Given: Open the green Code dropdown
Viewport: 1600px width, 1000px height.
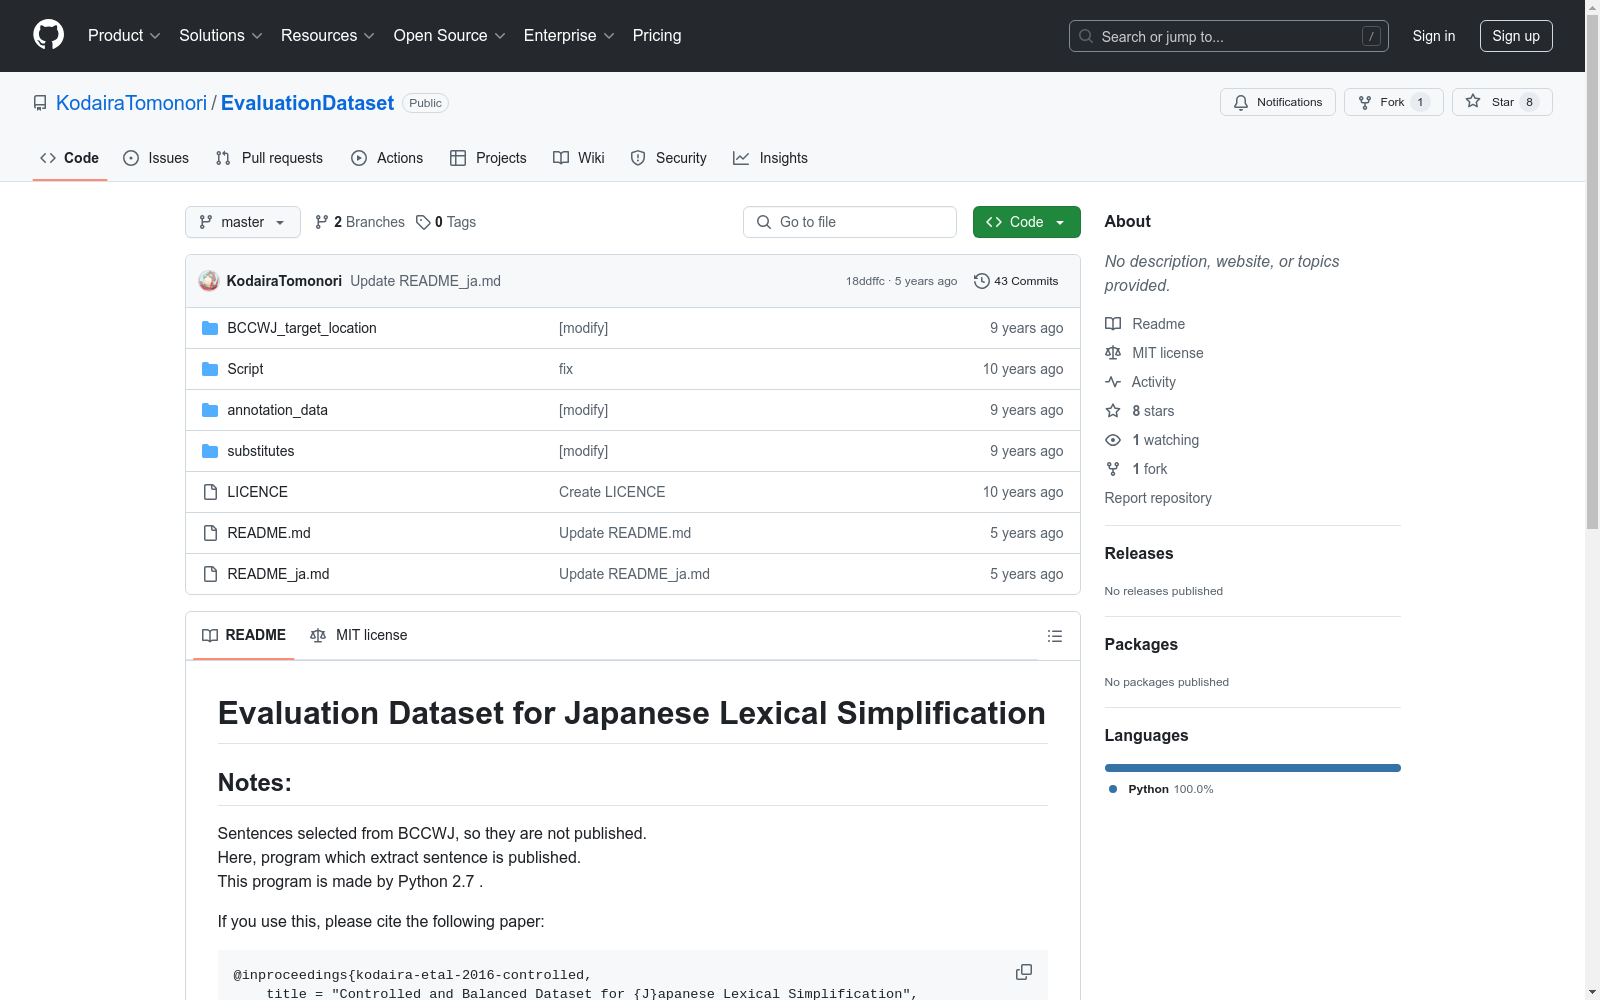Looking at the screenshot, I should click(1026, 222).
